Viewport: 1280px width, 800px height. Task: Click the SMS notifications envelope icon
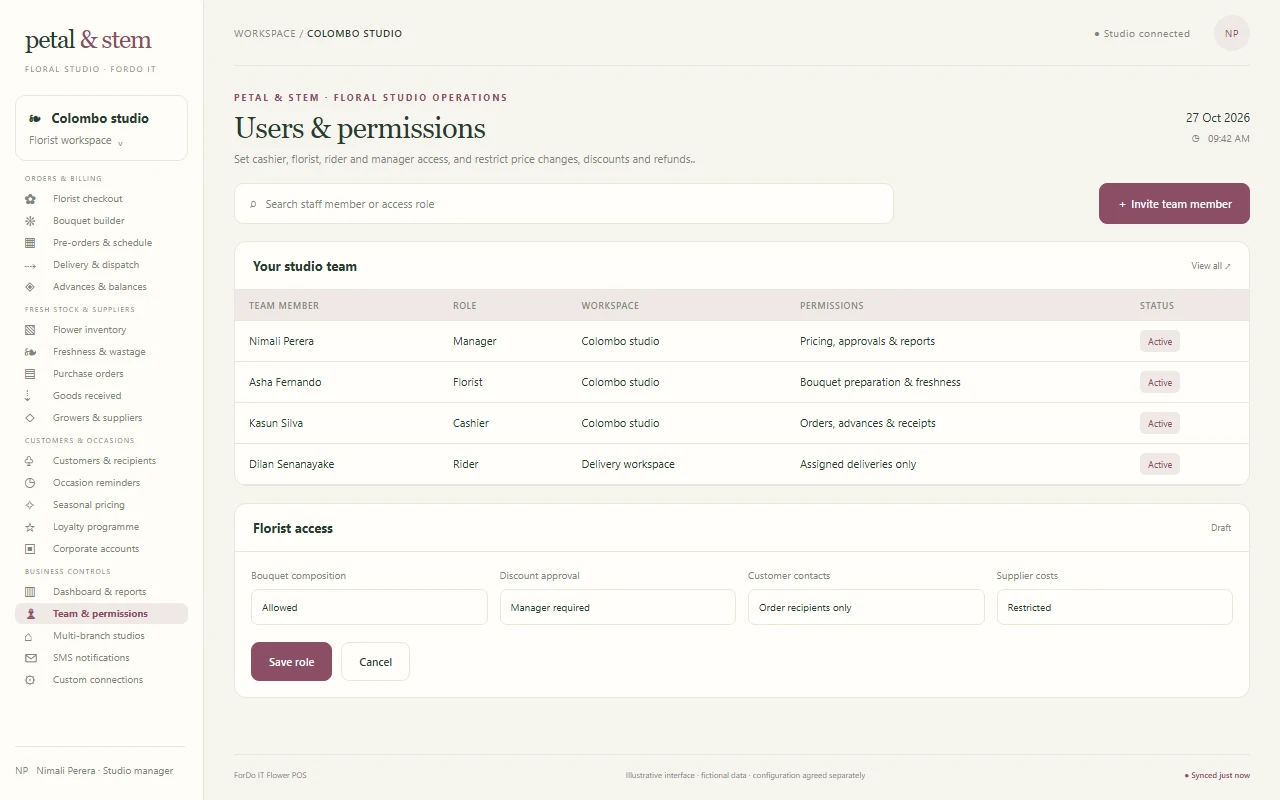coord(30,658)
